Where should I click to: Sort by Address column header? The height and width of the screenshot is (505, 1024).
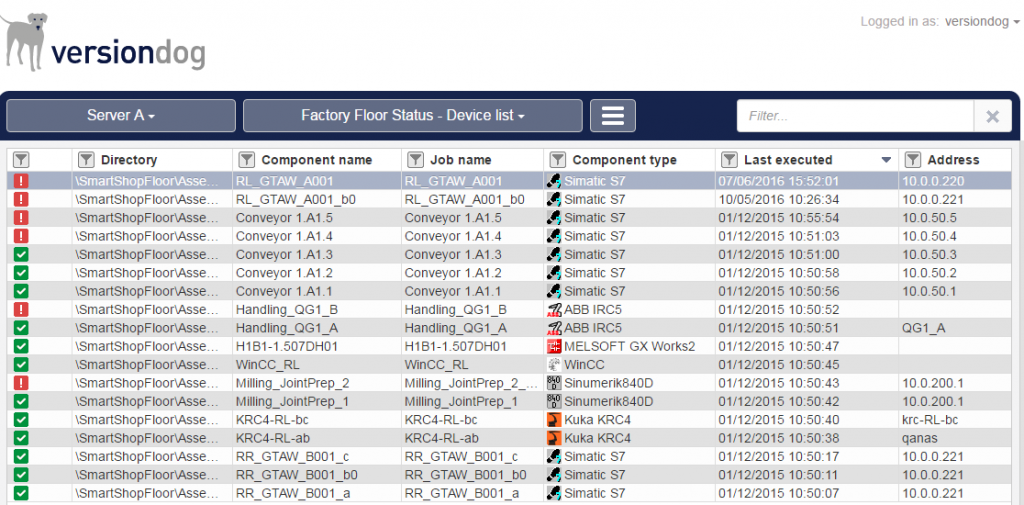coord(953,160)
